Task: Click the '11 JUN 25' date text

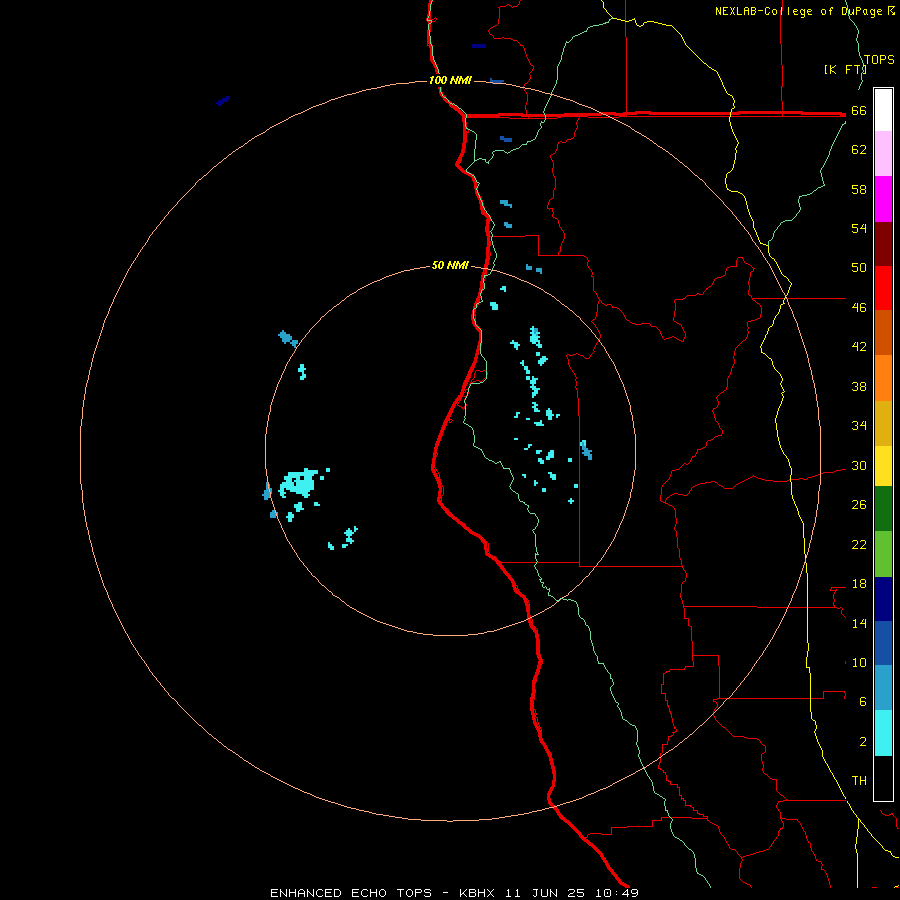Action: [545, 893]
